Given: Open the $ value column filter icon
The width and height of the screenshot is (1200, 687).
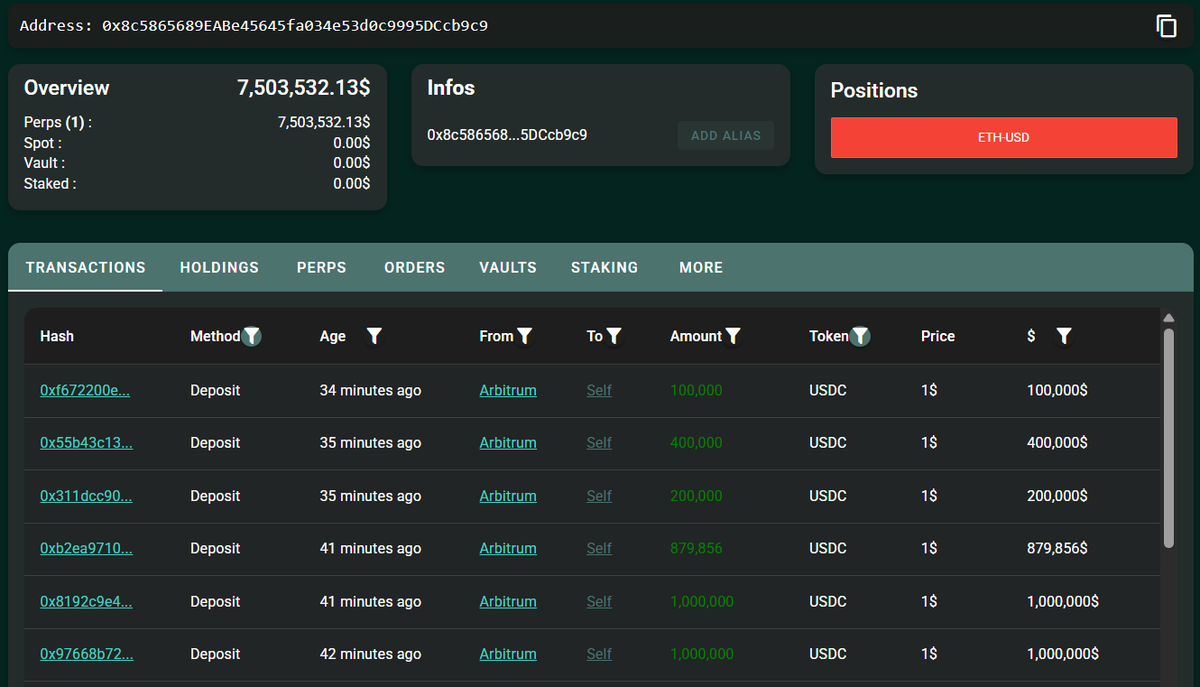Looking at the screenshot, I should 1064,336.
